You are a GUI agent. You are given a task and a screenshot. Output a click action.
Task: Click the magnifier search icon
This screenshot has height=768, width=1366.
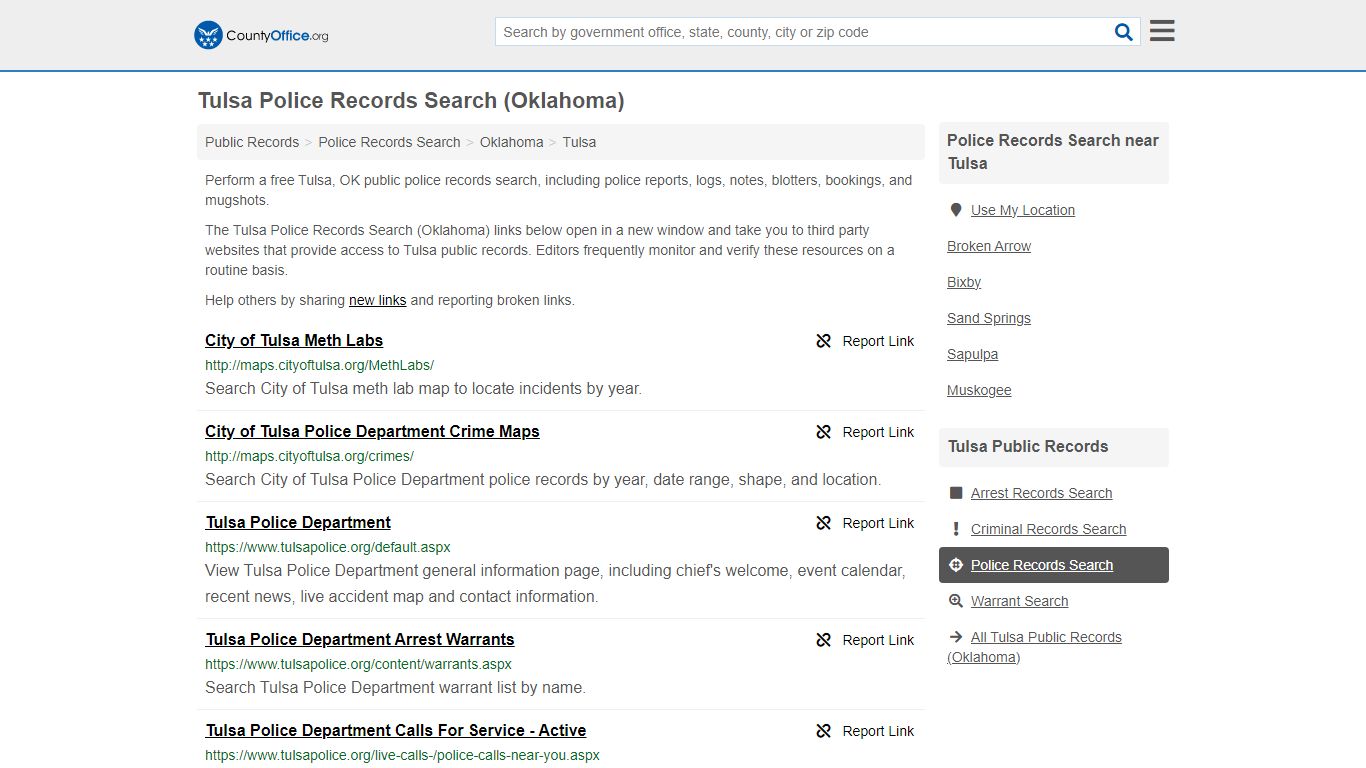pyautogui.click(x=1124, y=32)
